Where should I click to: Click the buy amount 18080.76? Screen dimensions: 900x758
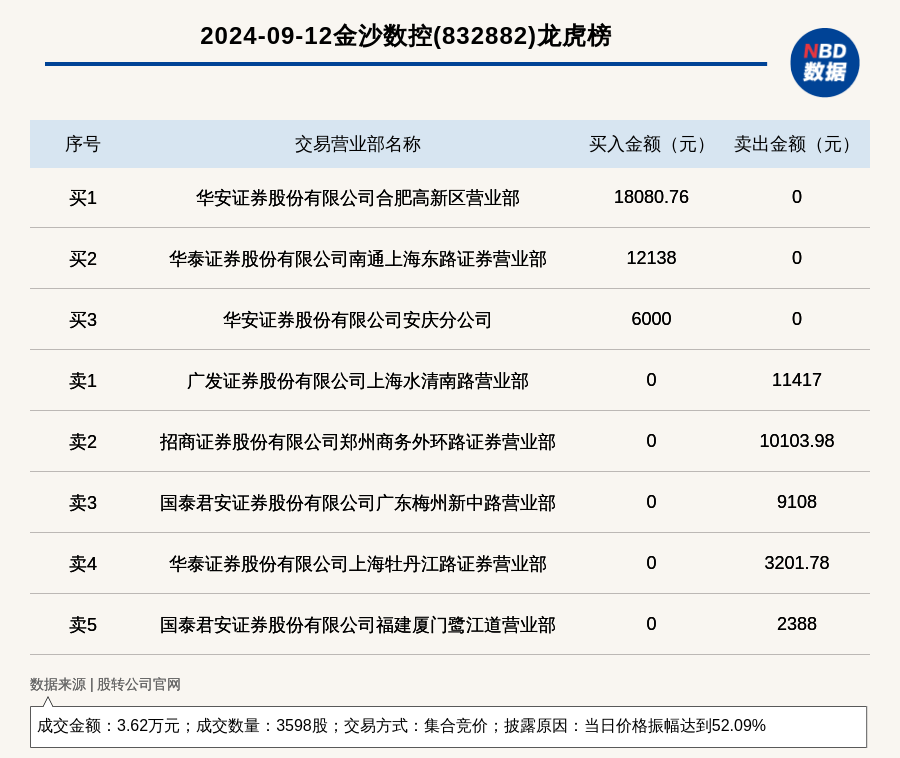tap(651, 197)
